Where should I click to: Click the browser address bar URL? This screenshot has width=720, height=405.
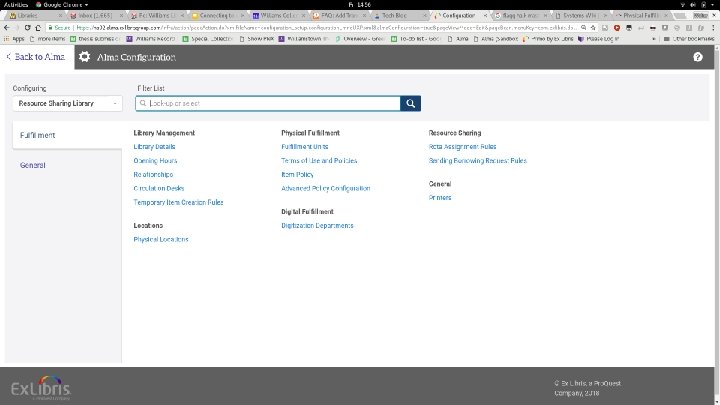(326, 28)
